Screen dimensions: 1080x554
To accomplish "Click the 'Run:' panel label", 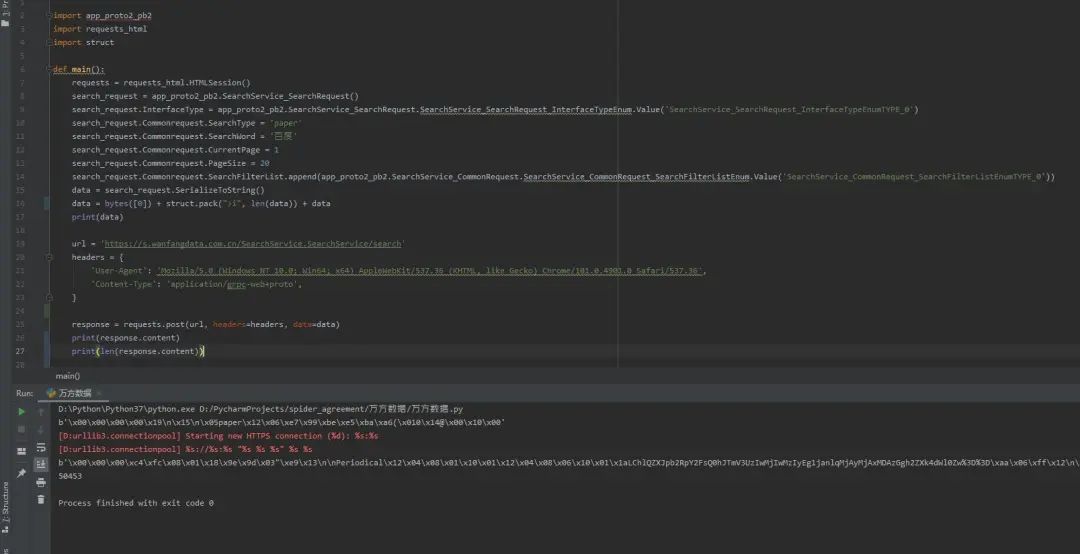I will pyautogui.click(x=24, y=393).
